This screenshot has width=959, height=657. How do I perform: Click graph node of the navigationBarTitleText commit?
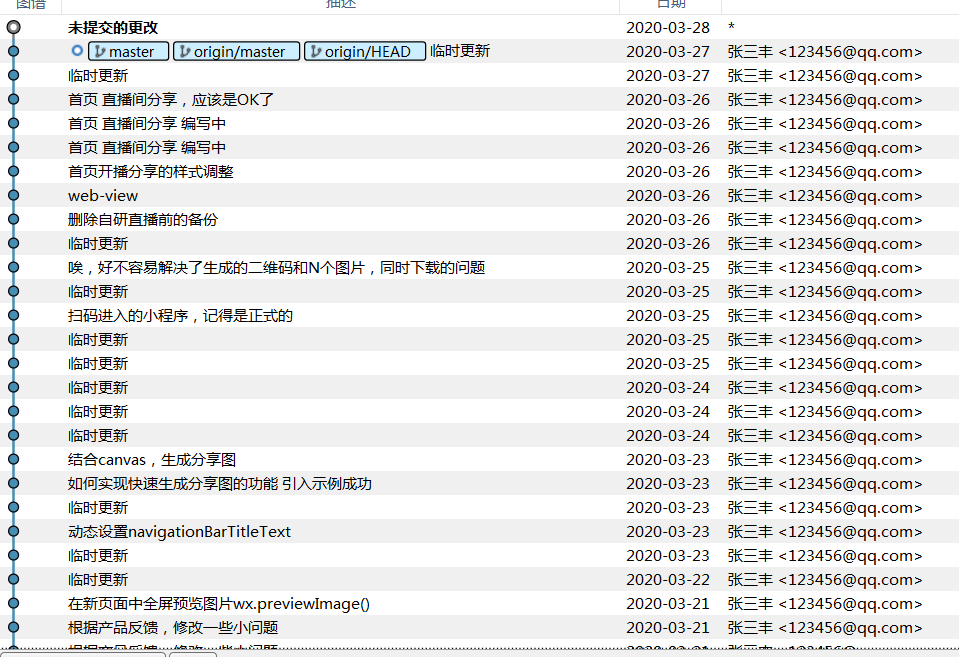(13, 532)
